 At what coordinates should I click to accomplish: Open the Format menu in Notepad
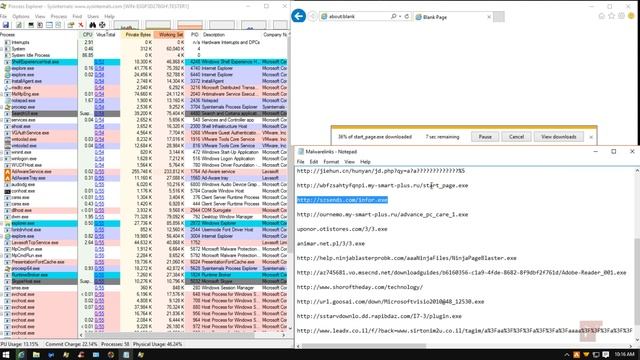click(331, 162)
